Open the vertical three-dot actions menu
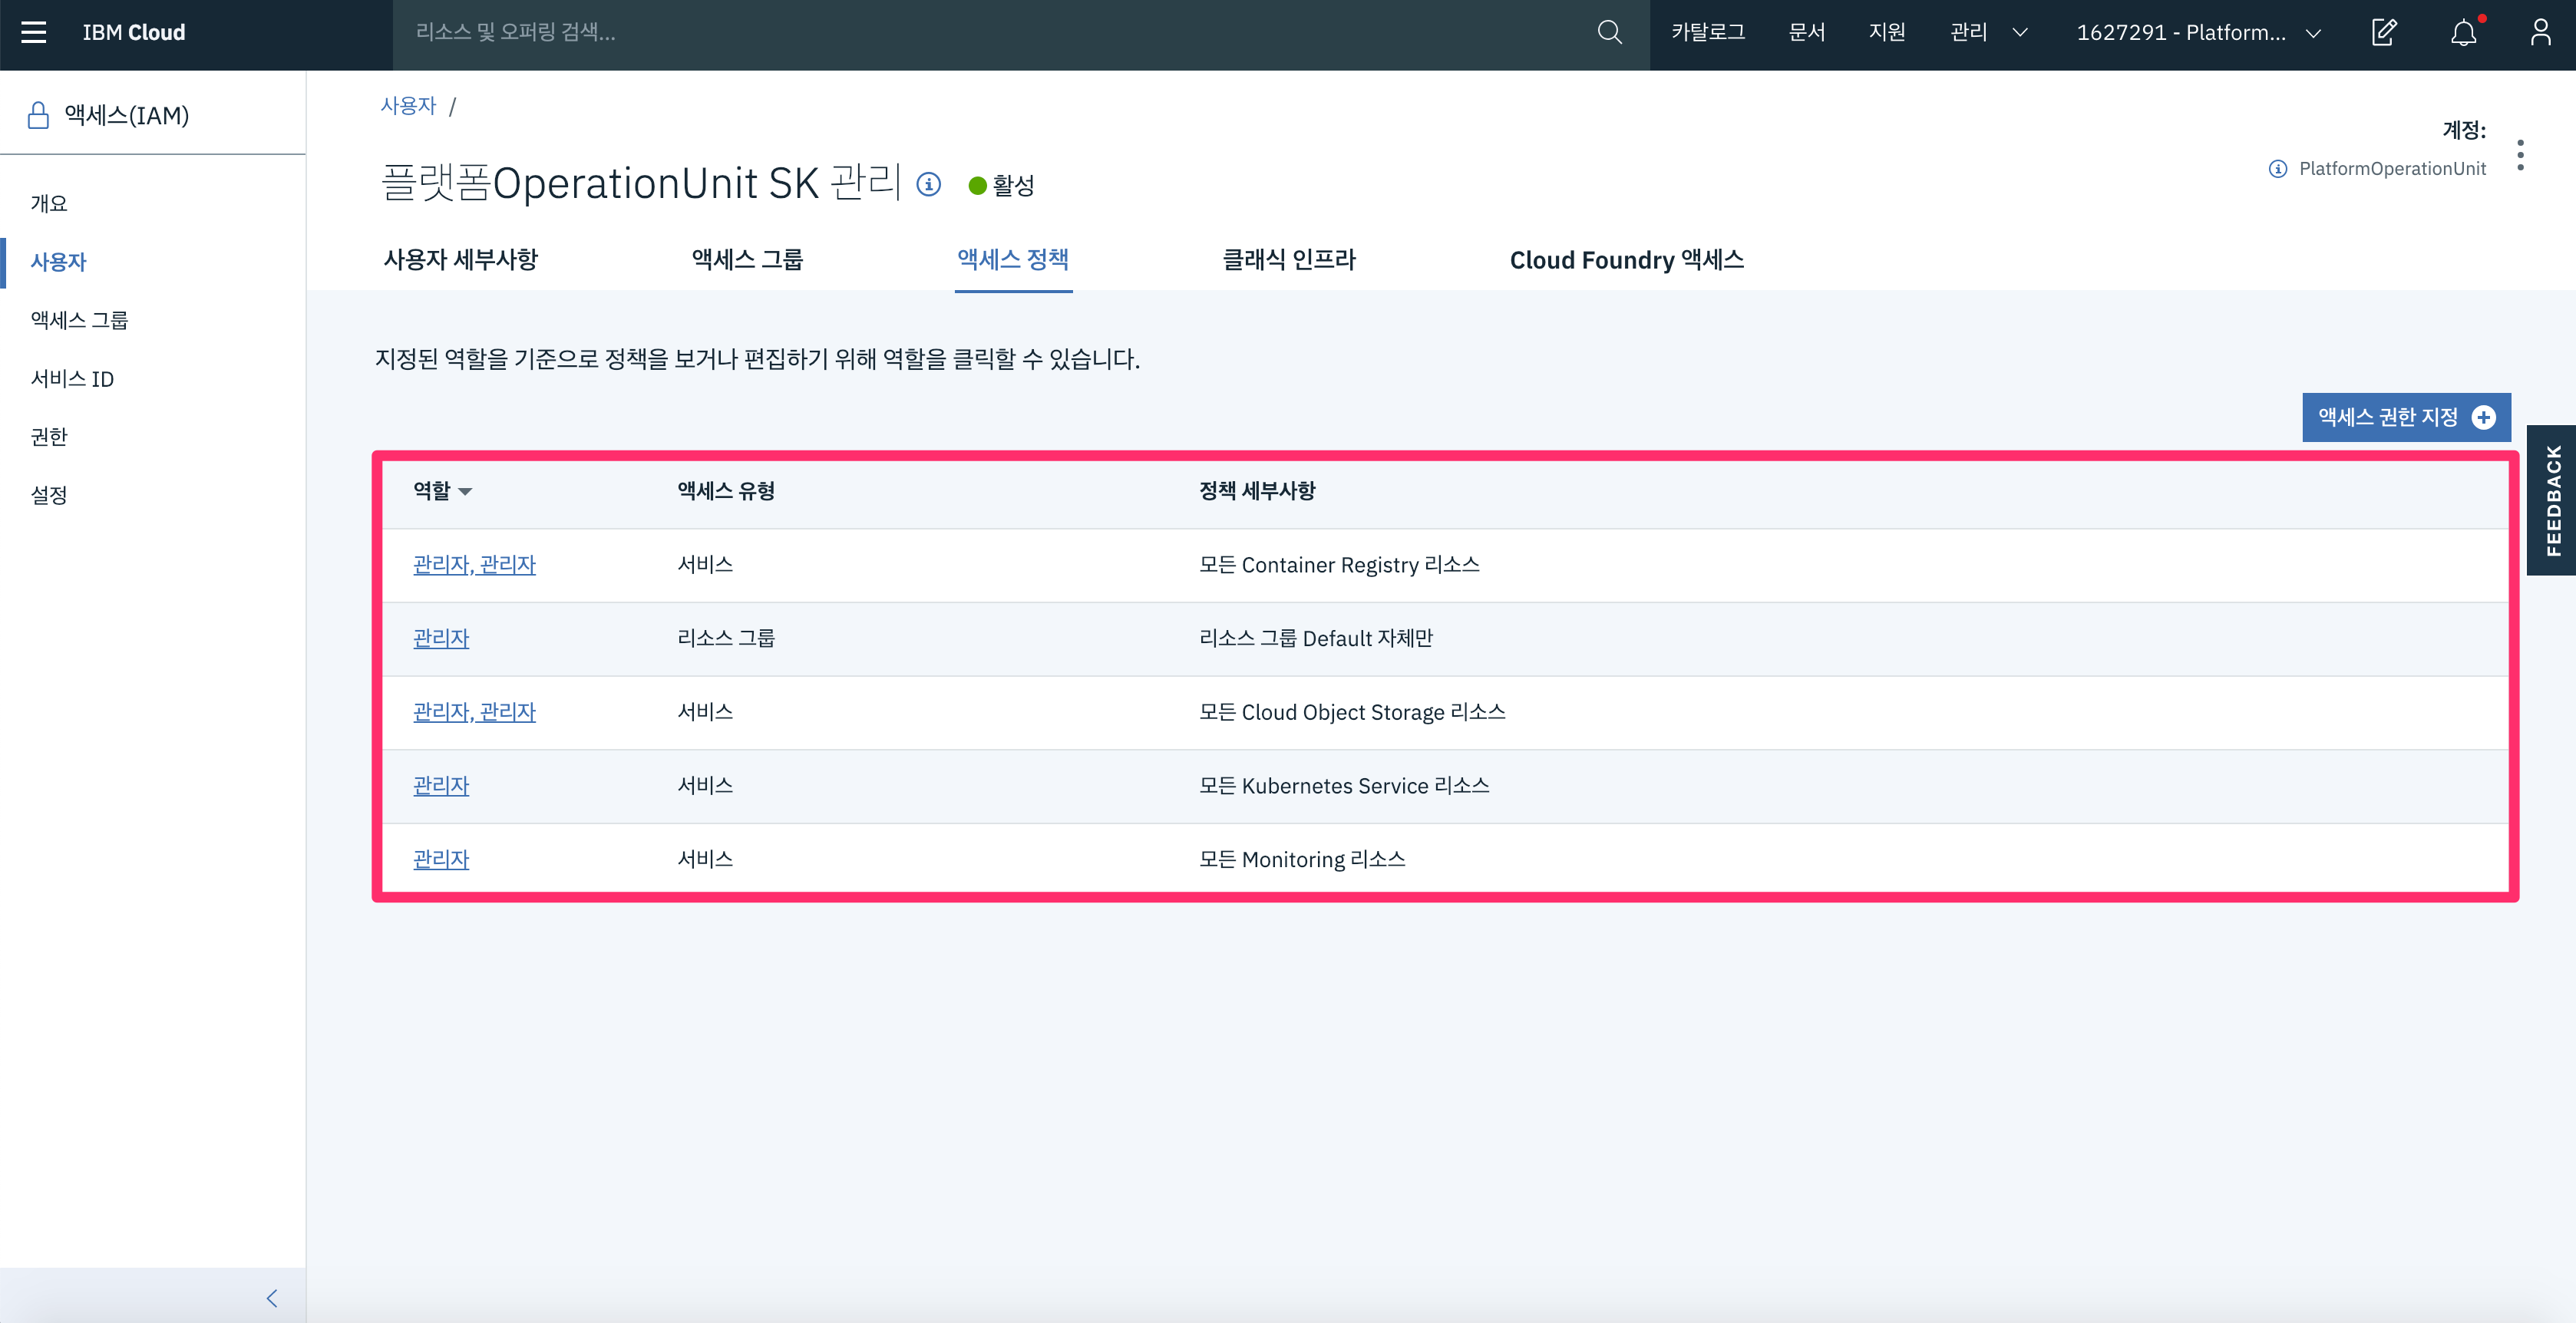The height and width of the screenshot is (1323, 2576). pos(2520,155)
